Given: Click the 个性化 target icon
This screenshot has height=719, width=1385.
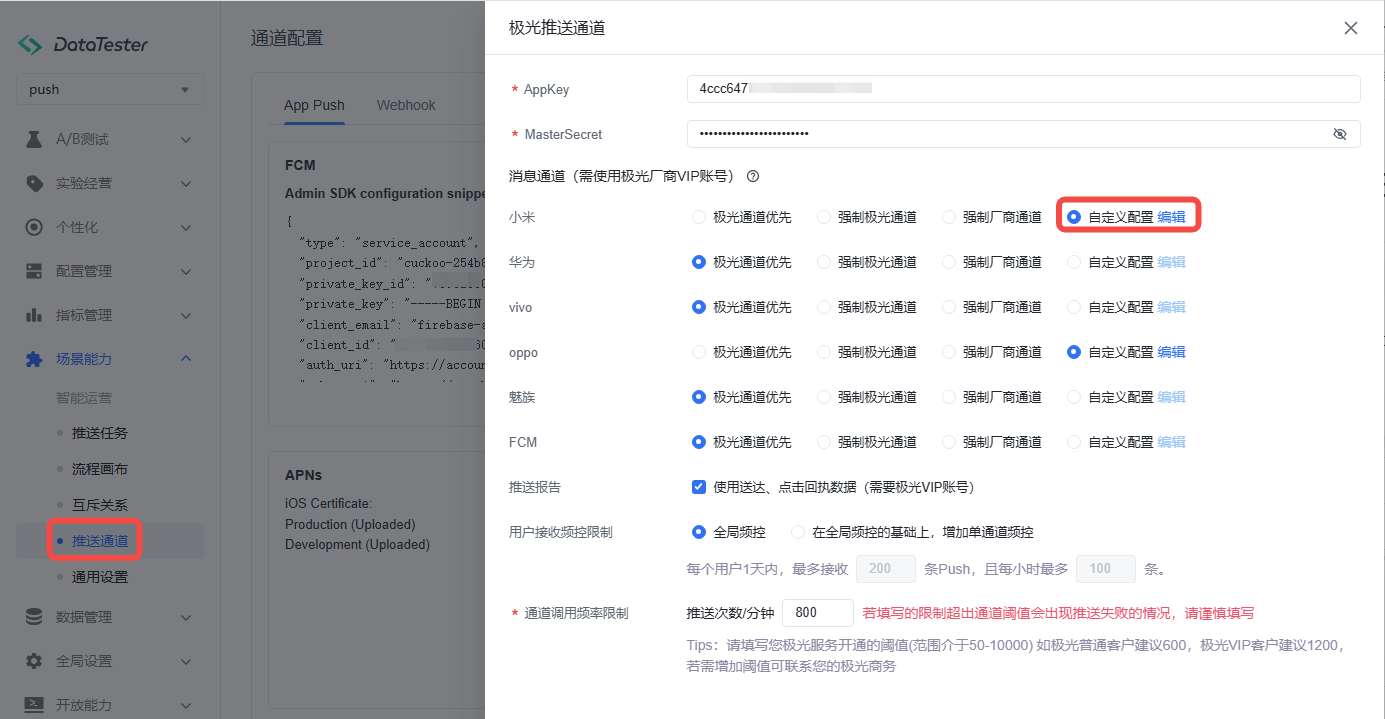Looking at the screenshot, I should pyautogui.click(x=34, y=228).
